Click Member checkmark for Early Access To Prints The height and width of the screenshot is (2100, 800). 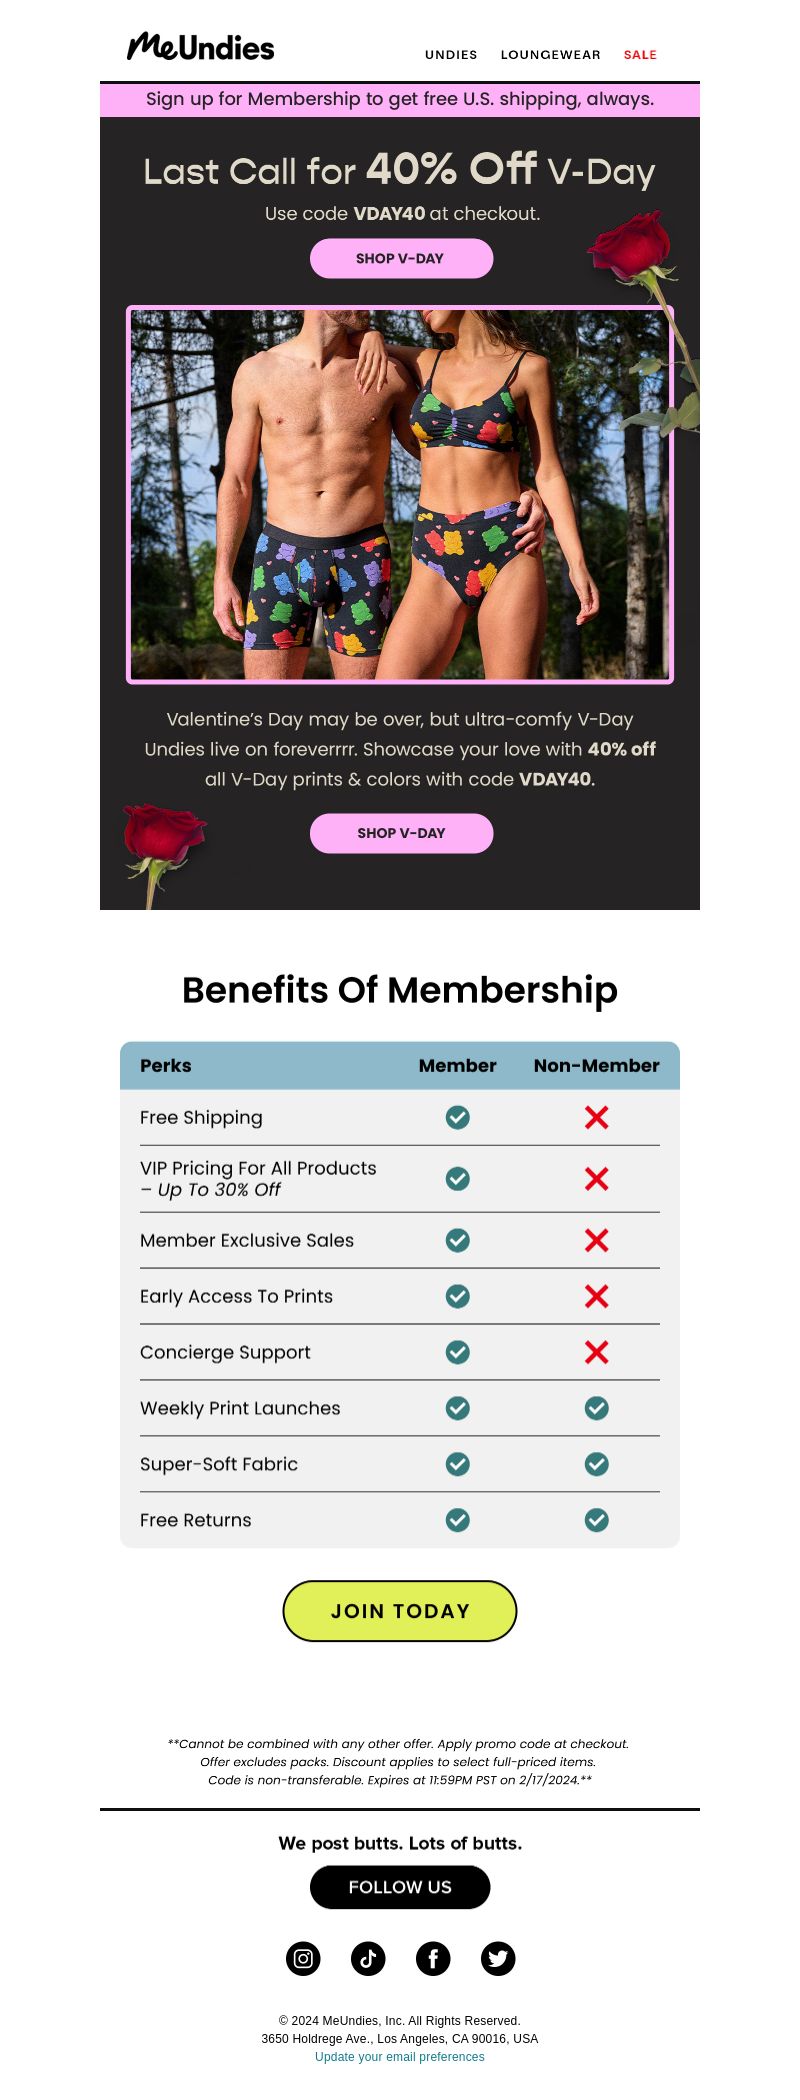coord(458,1296)
